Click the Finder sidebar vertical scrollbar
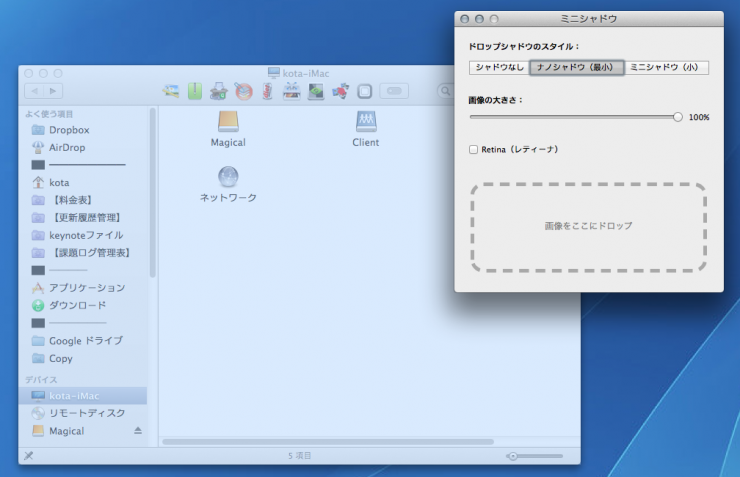The width and height of the screenshot is (740, 477). pos(152,192)
